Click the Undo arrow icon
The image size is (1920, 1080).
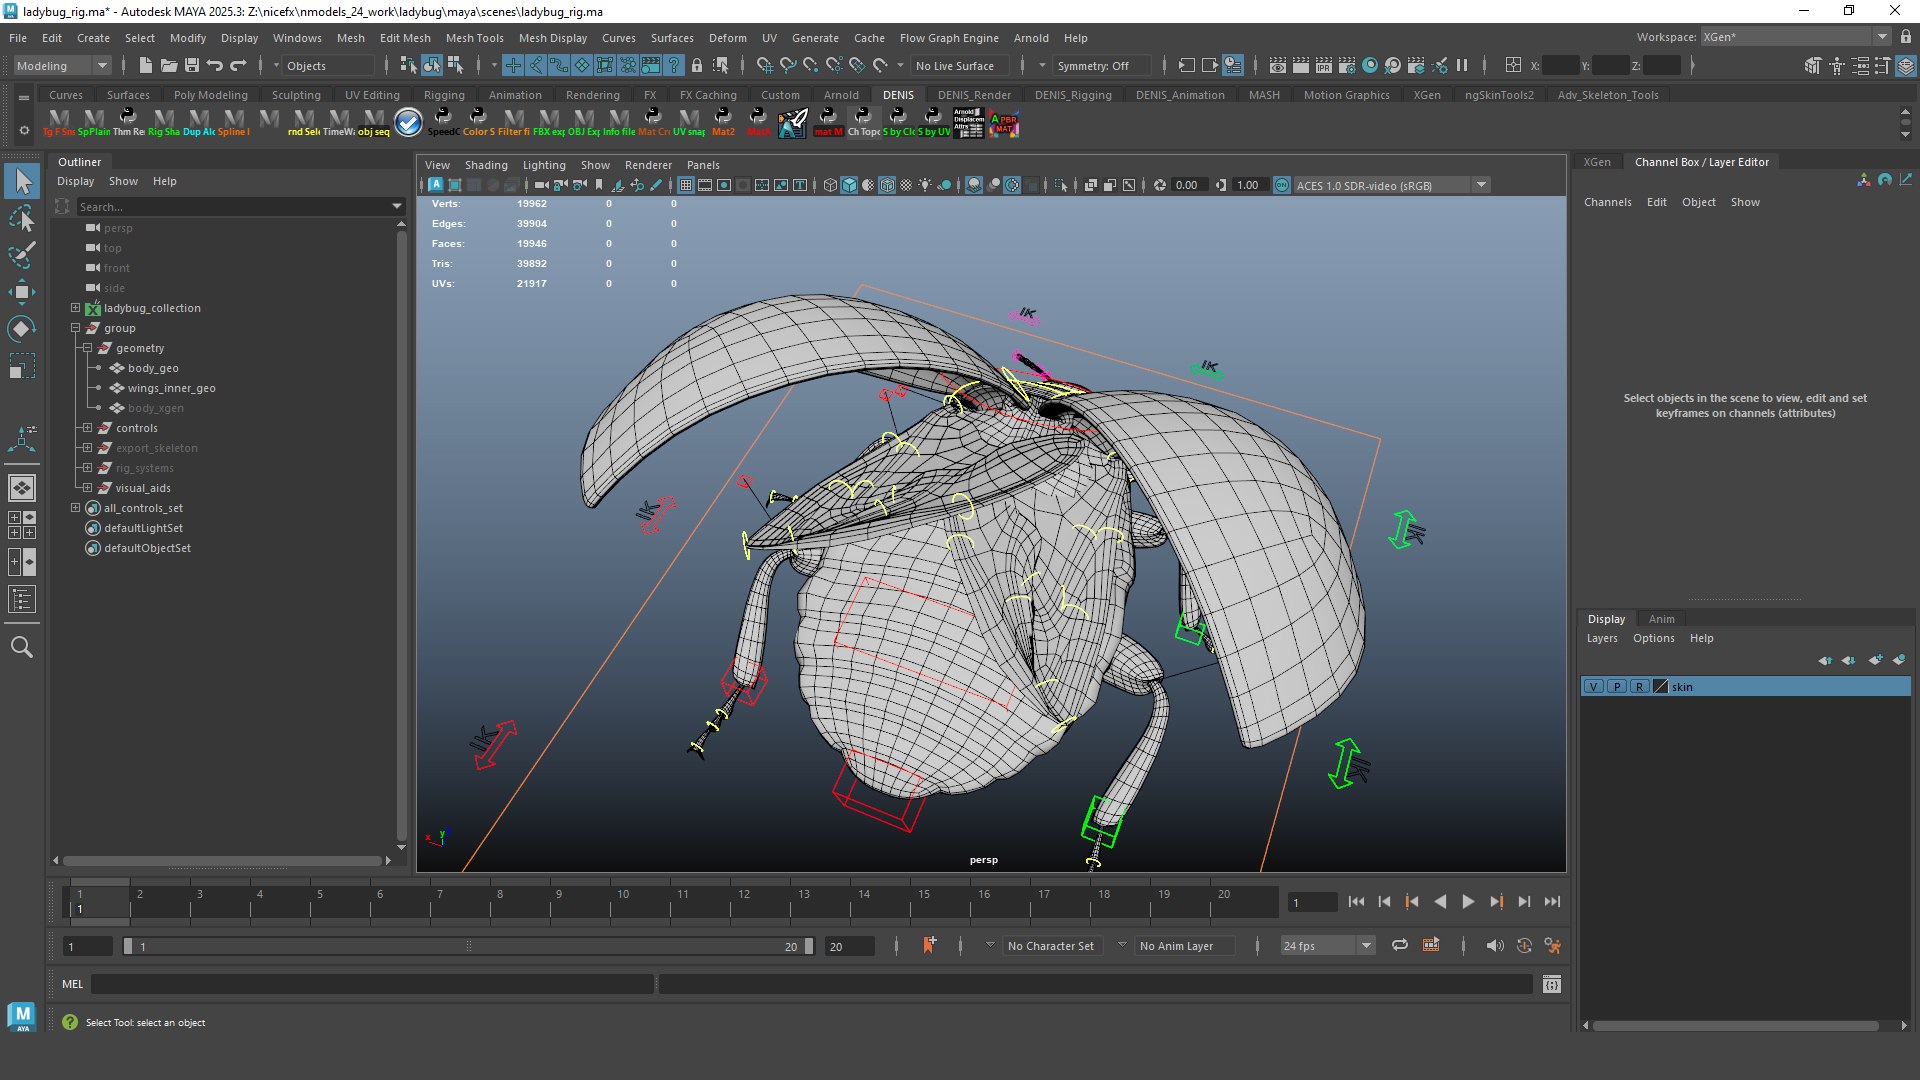pos(214,66)
